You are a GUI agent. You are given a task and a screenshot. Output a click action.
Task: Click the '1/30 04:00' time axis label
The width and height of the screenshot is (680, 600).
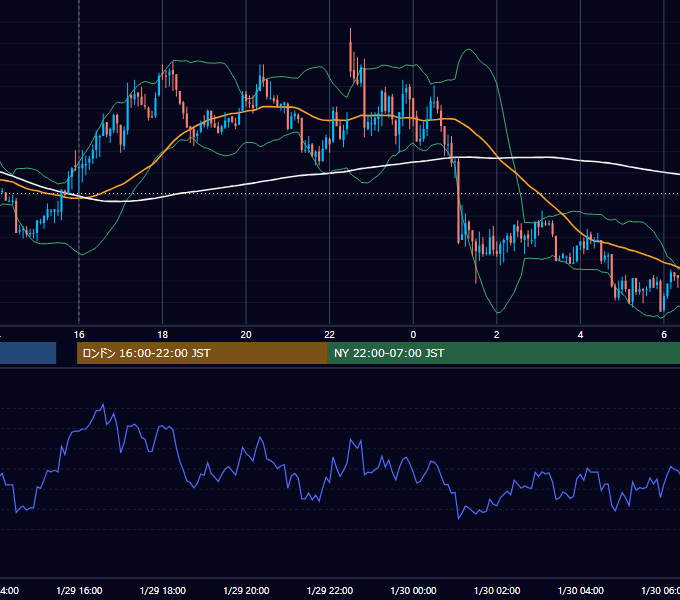click(580, 590)
